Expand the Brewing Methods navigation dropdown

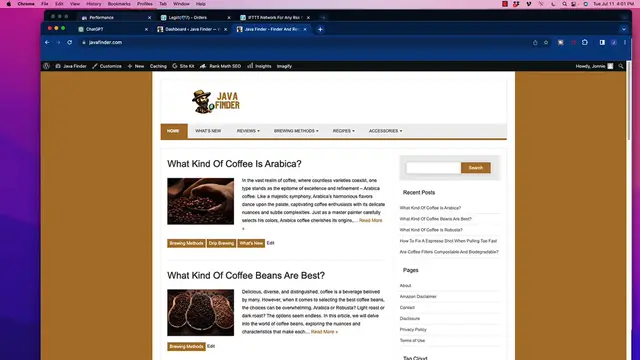296,131
